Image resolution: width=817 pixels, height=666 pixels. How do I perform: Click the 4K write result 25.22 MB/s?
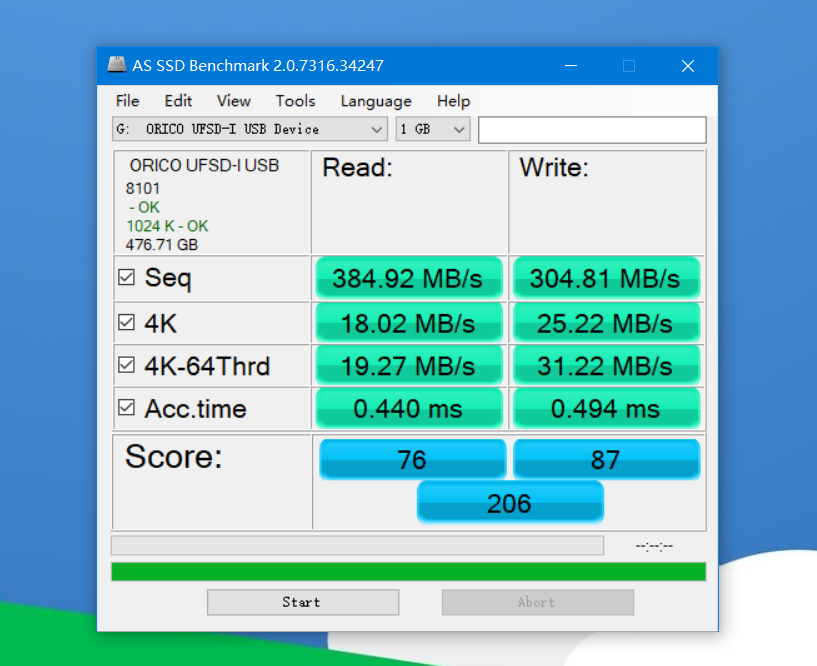pos(606,323)
